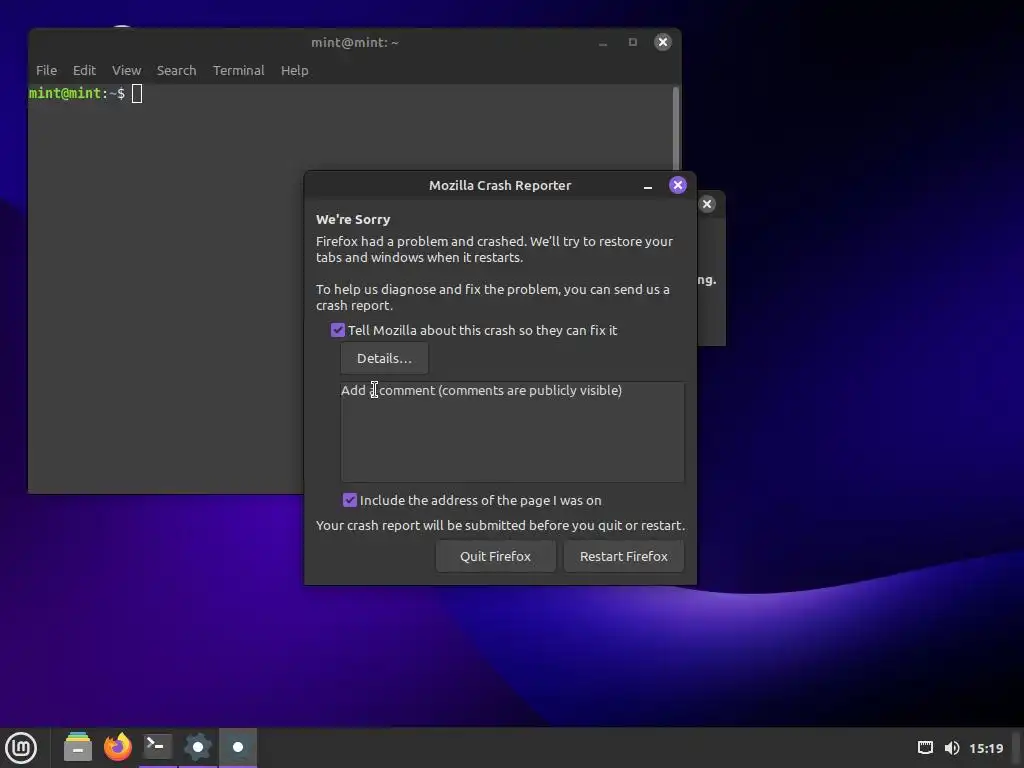
Task: Open the View menu in Terminal
Action: point(126,71)
